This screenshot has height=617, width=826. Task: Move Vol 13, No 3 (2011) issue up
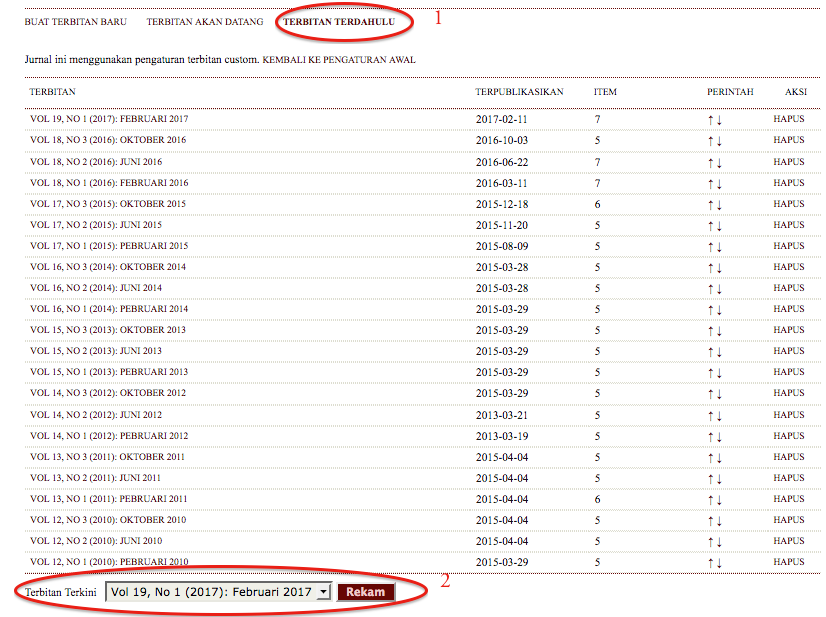tap(710, 458)
